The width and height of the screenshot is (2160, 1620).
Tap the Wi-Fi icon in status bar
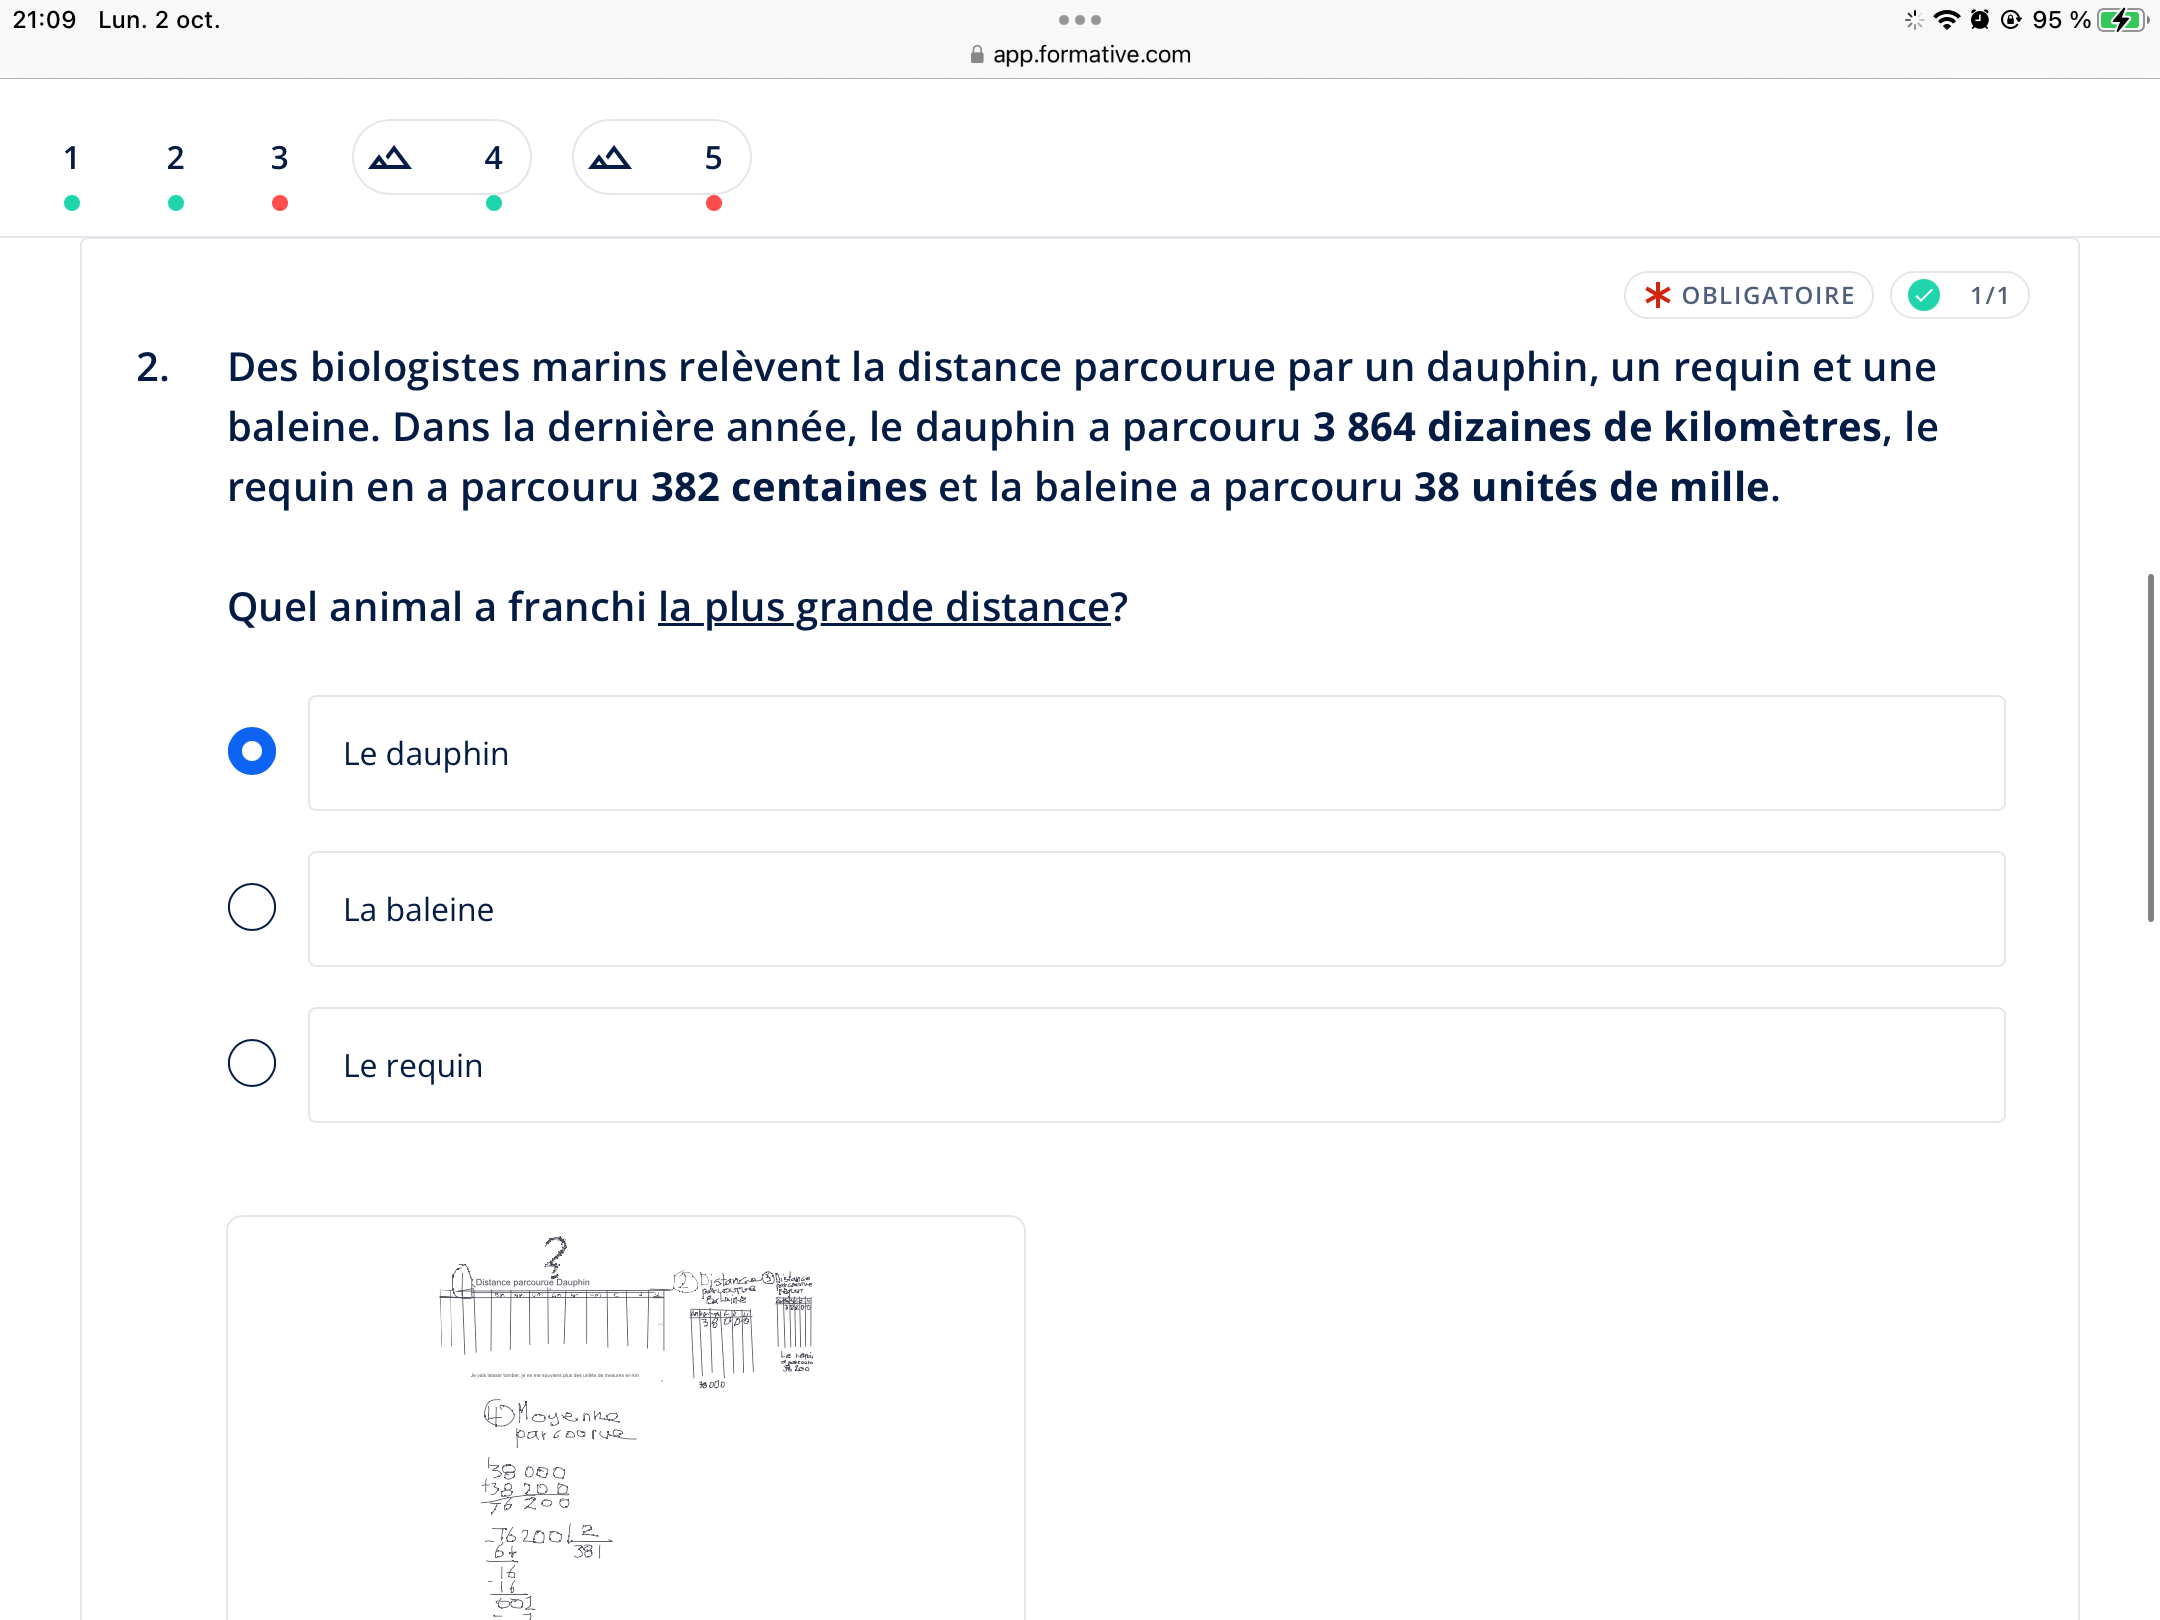(1946, 20)
